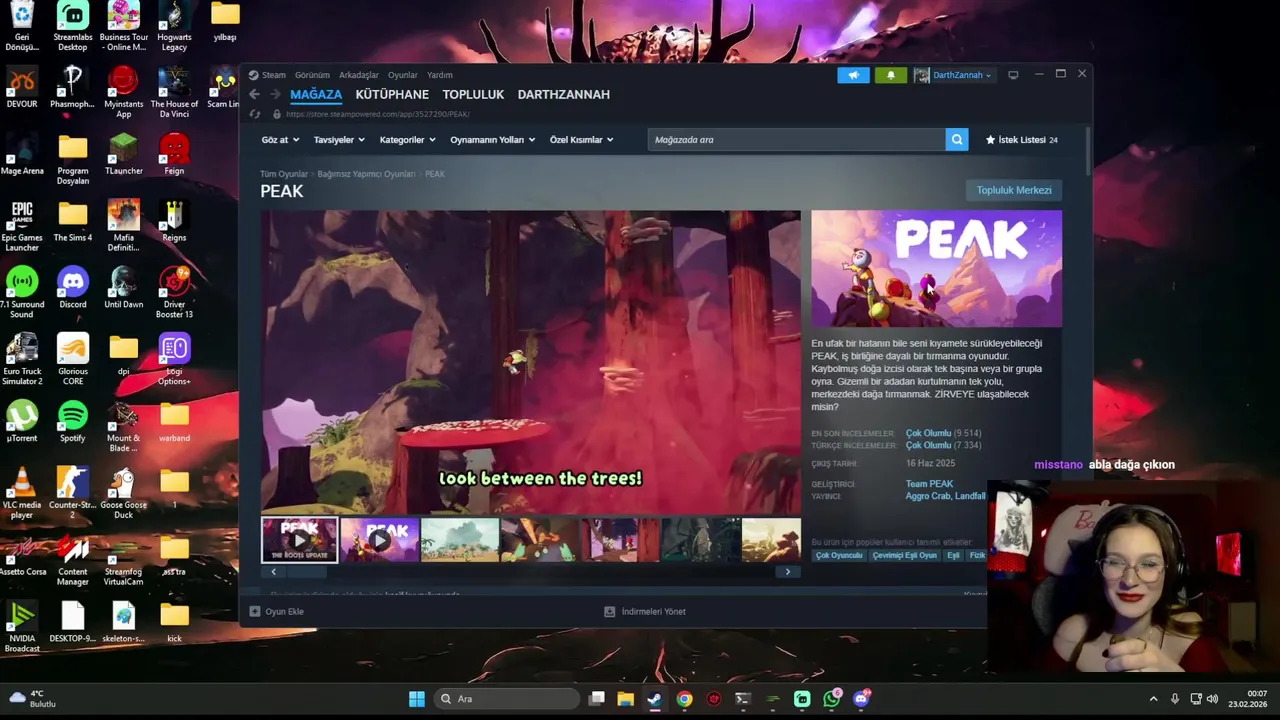Open Discord from the desktop

73,288
